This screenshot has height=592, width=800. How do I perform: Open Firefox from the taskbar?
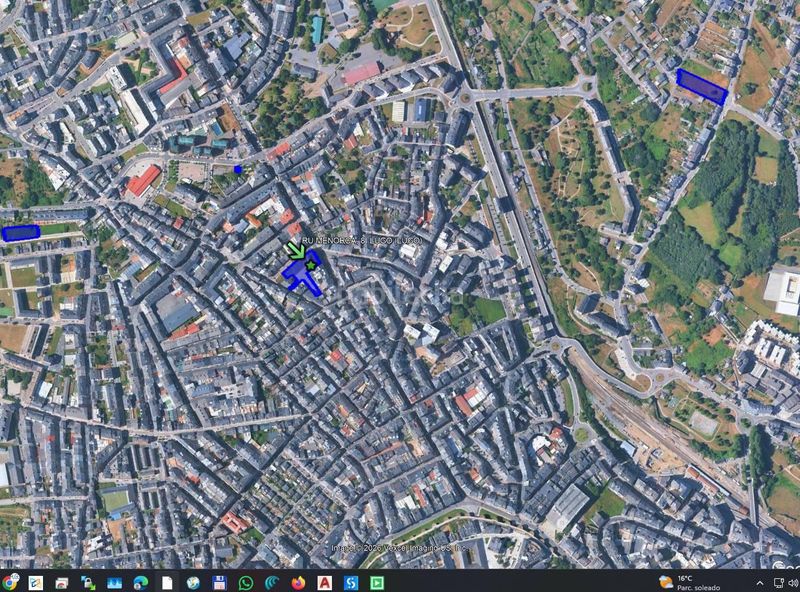pos(298,582)
